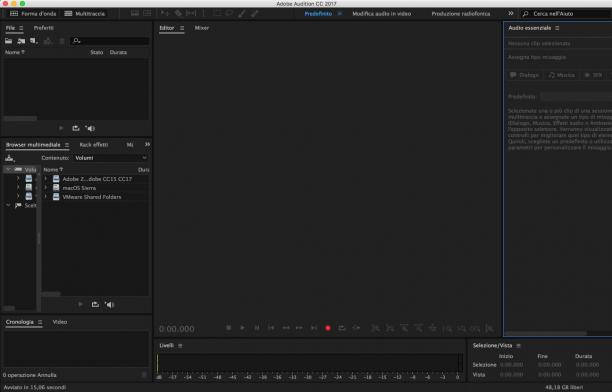The image size is (612, 392).
Task: Click the Pause transport button
Action: coord(257,328)
